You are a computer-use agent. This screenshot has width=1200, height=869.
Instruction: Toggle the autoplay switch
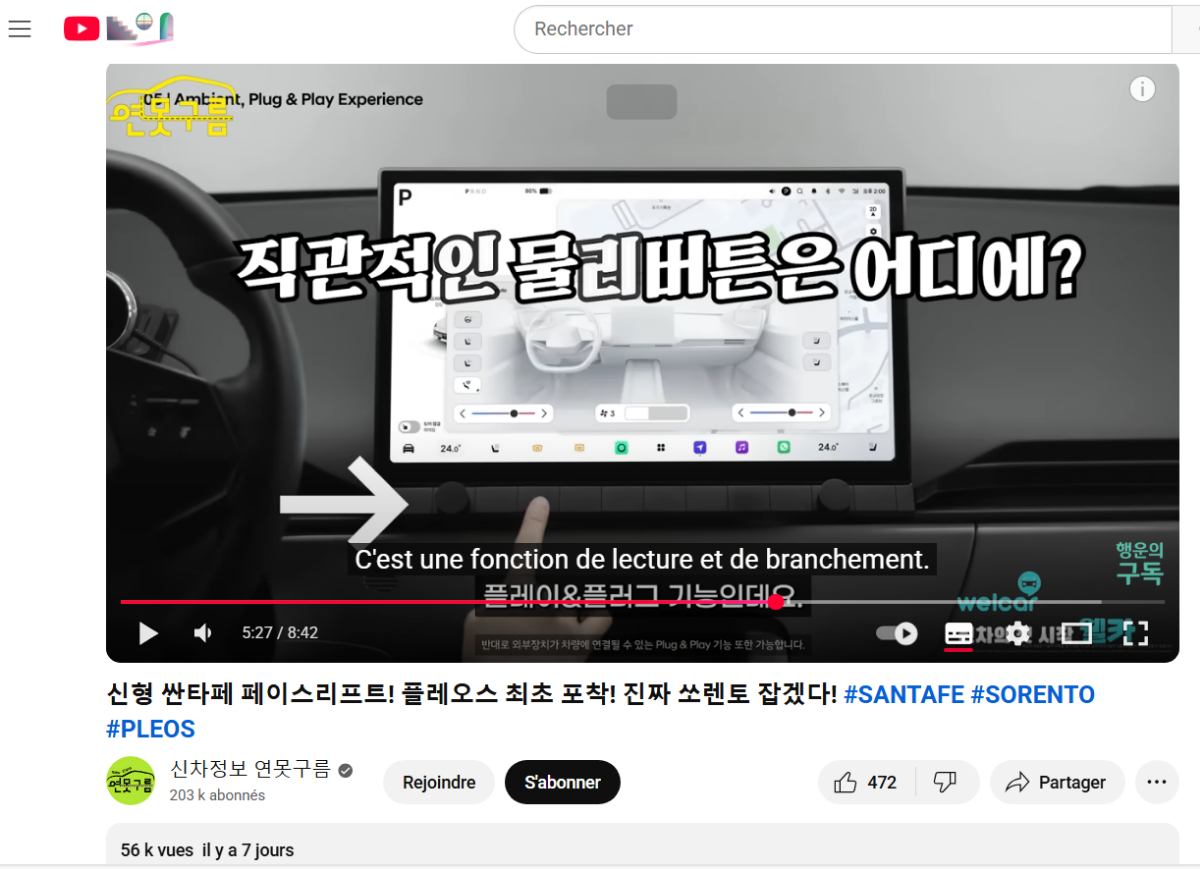coord(897,633)
